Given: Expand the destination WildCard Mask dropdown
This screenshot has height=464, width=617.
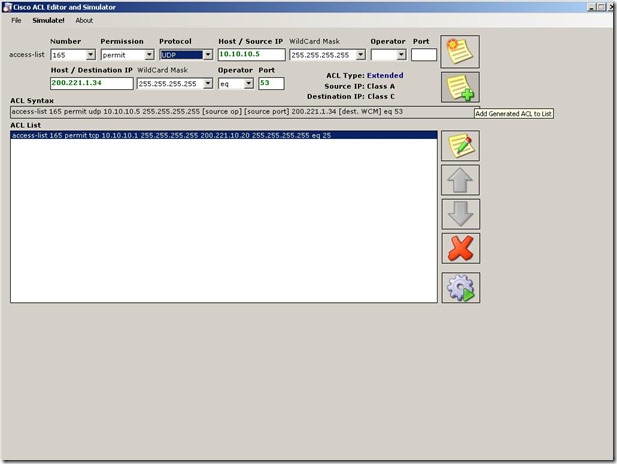Looking at the screenshot, I should coord(208,83).
